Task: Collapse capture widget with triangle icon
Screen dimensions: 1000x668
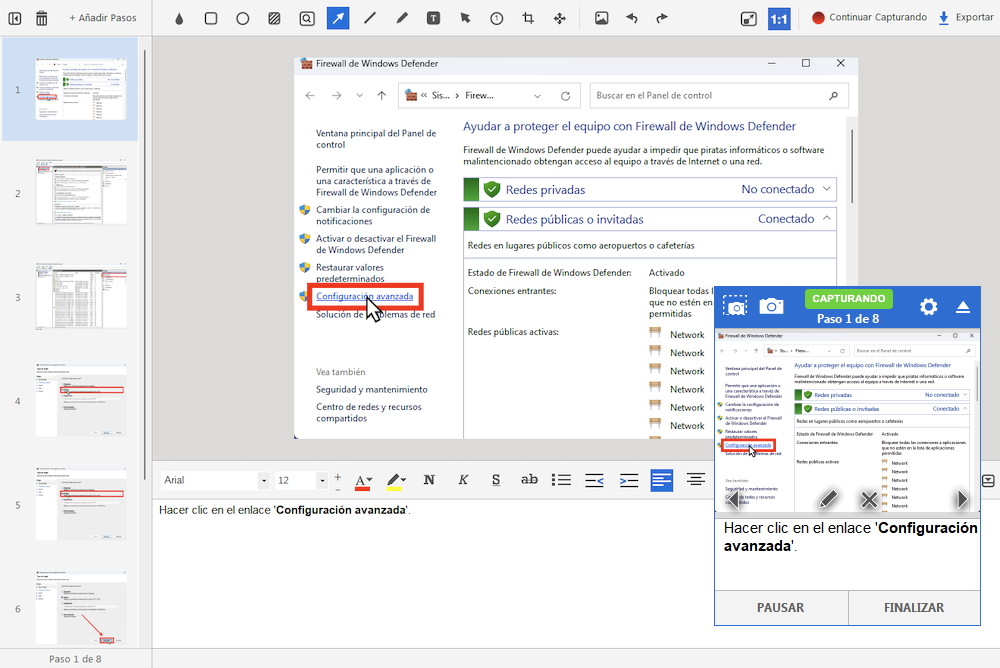Action: tap(963, 307)
